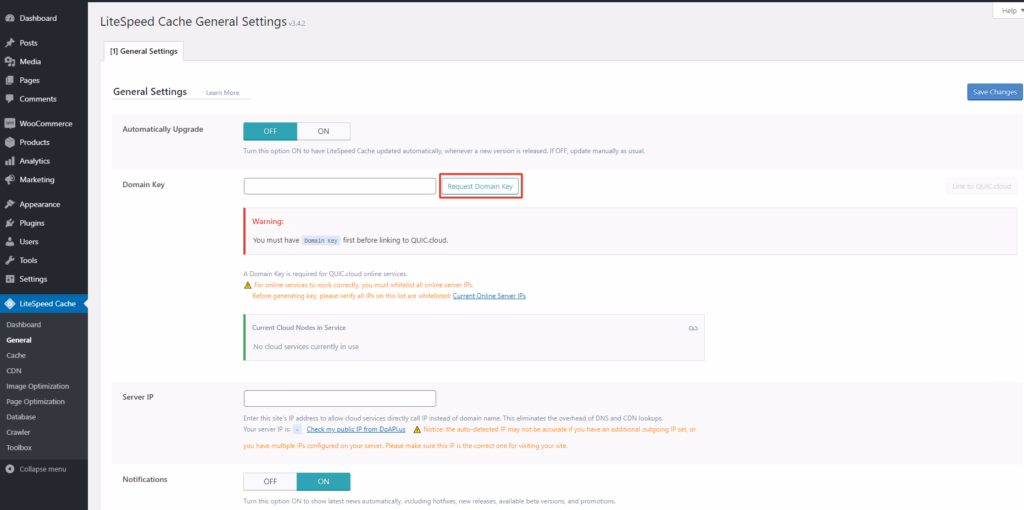Click the Marketing megaphone icon
This screenshot has height=510, width=1024.
pyautogui.click(x=9, y=180)
